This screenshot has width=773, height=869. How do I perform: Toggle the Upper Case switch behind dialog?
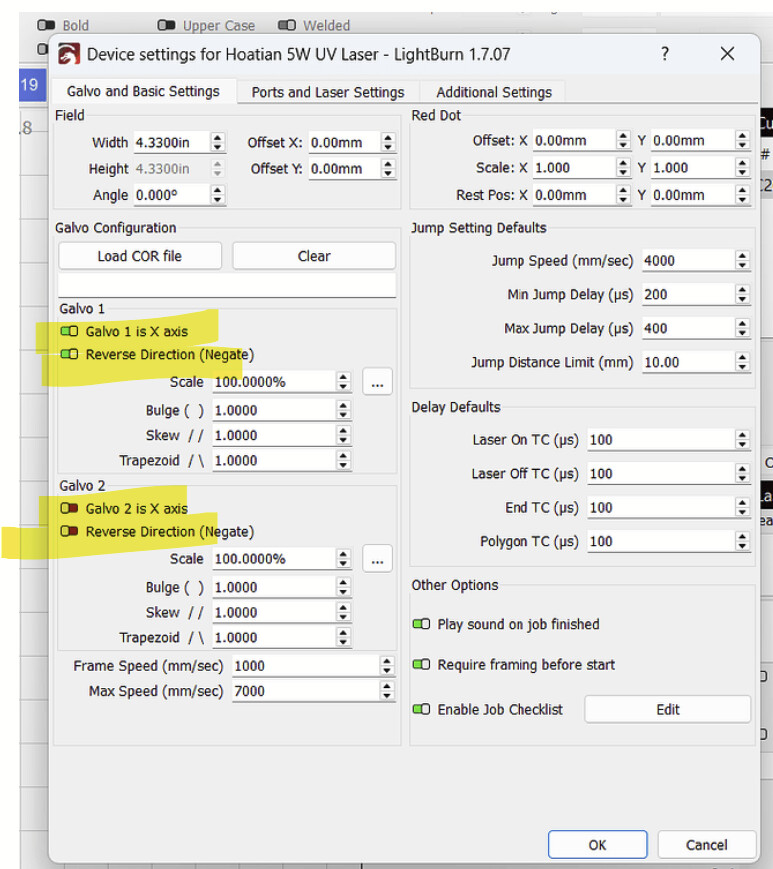click(x=166, y=25)
